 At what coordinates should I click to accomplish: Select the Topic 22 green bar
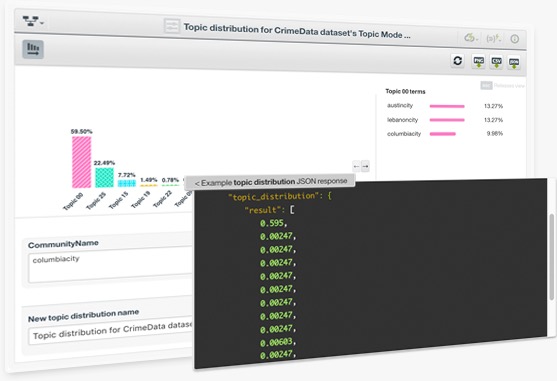pos(171,185)
